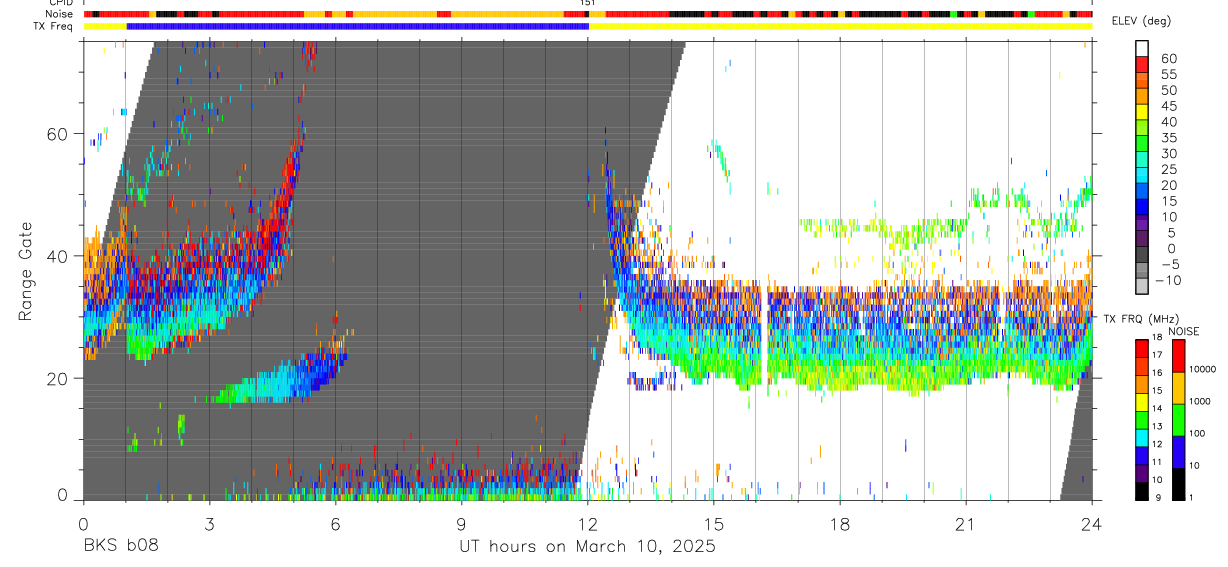Click the green NOISE colorbar segment above 100
The height and width of the screenshot is (567, 1228).
click(1180, 419)
